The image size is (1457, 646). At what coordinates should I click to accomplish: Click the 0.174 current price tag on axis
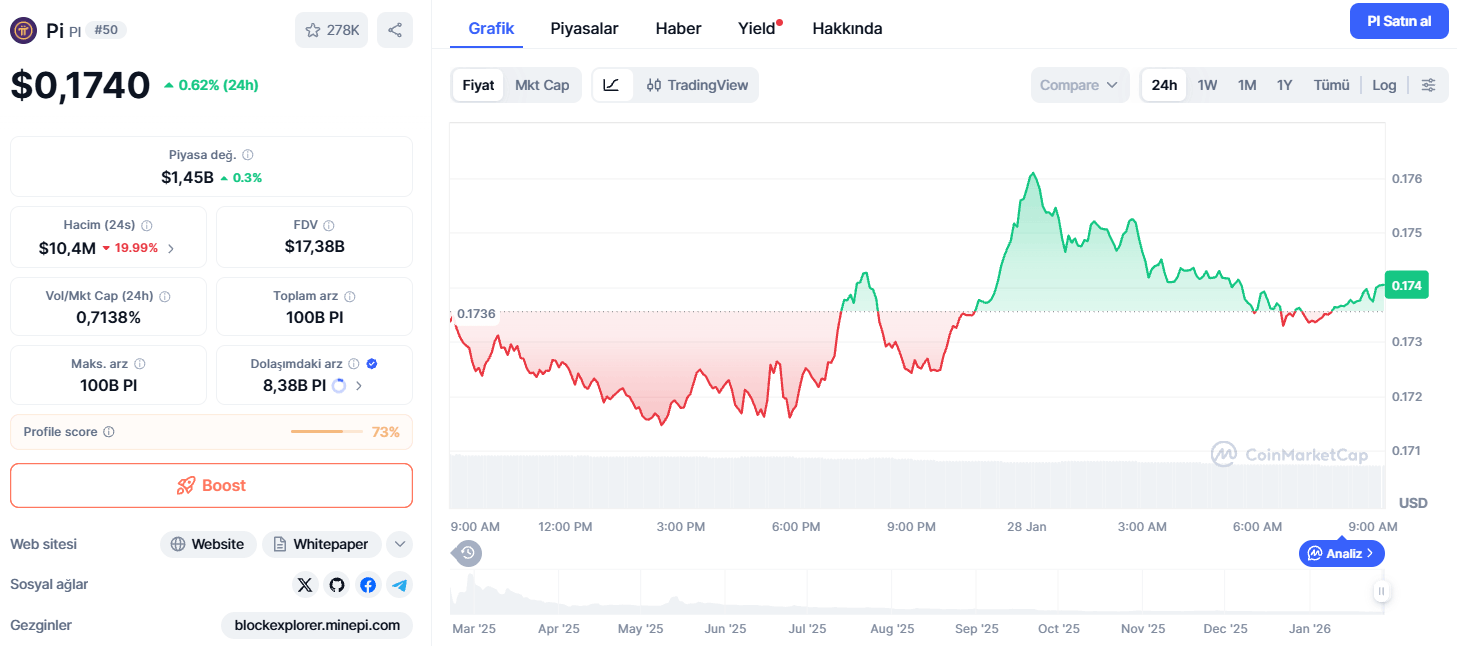coord(1407,285)
